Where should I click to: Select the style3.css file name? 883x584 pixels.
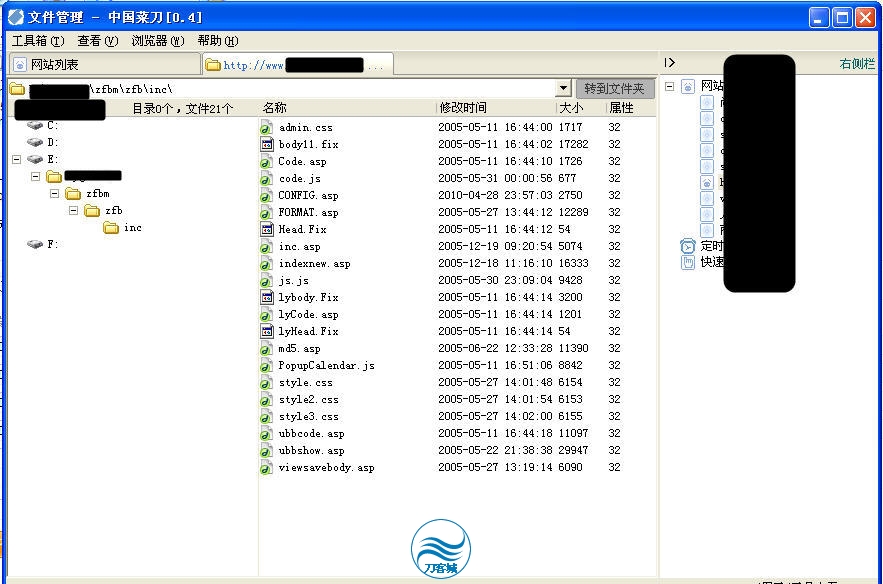coord(309,417)
